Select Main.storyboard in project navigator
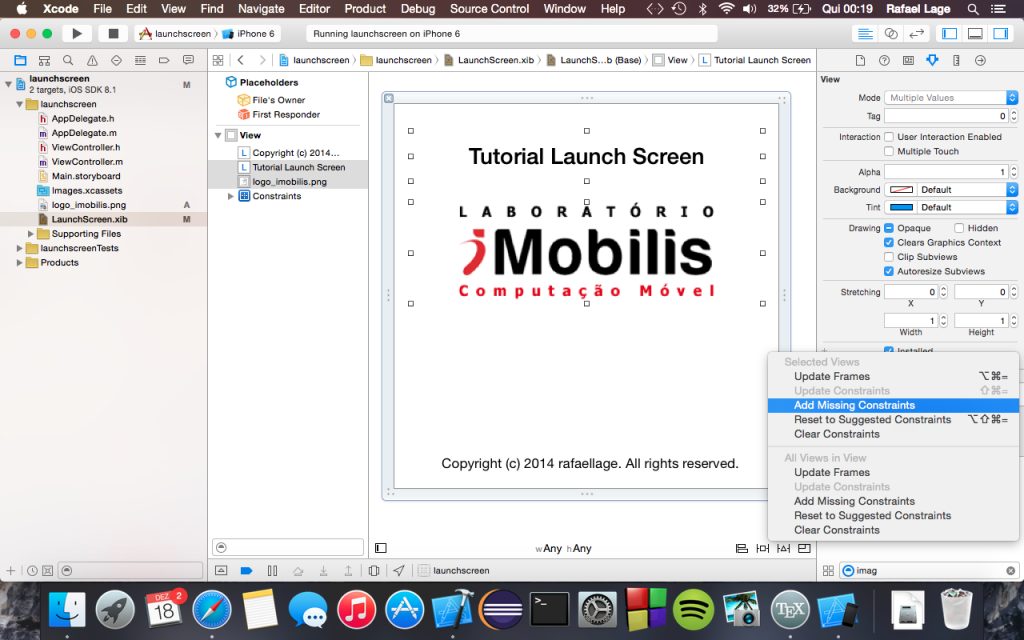The image size is (1024, 640). pos(85,176)
